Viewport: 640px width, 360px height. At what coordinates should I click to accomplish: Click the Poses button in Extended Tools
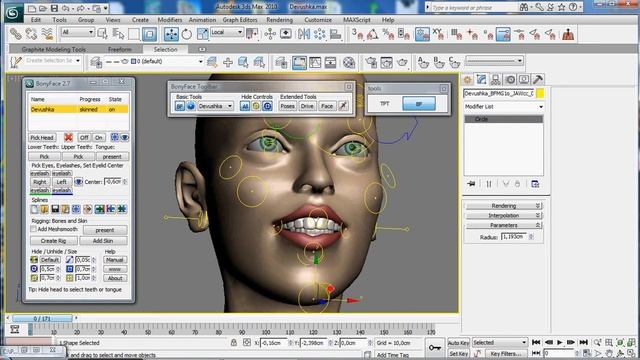tap(287, 106)
